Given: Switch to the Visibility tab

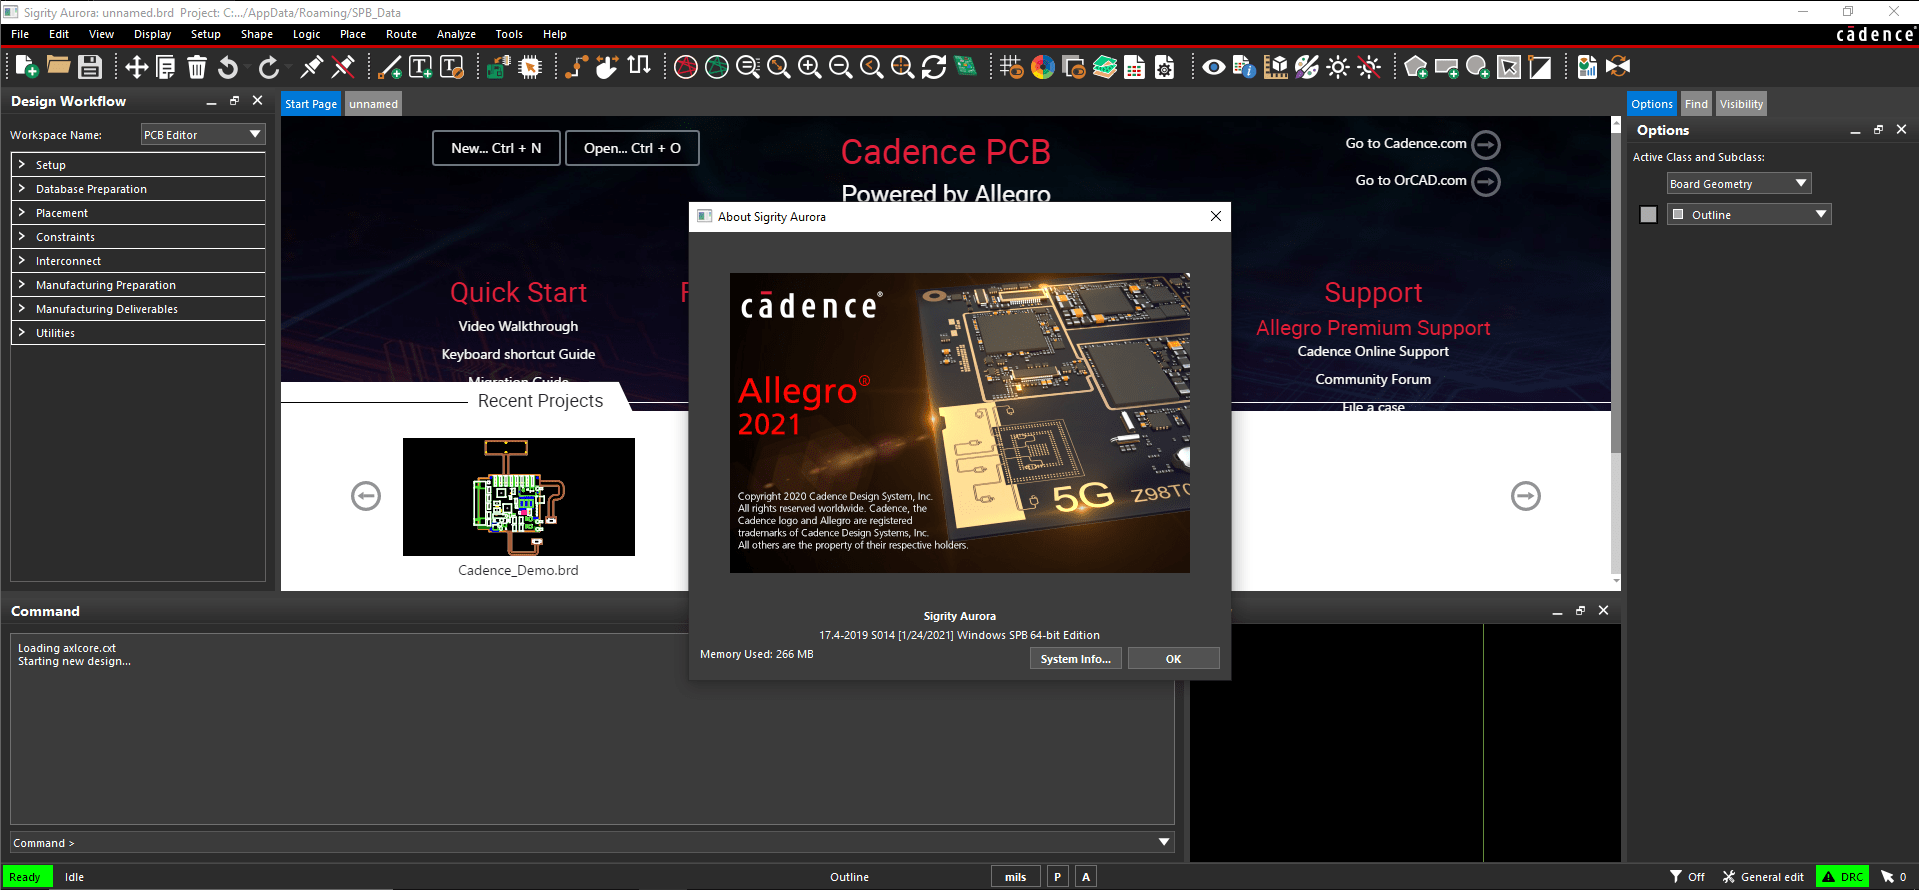Looking at the screenshot, I should [1741, 104].
